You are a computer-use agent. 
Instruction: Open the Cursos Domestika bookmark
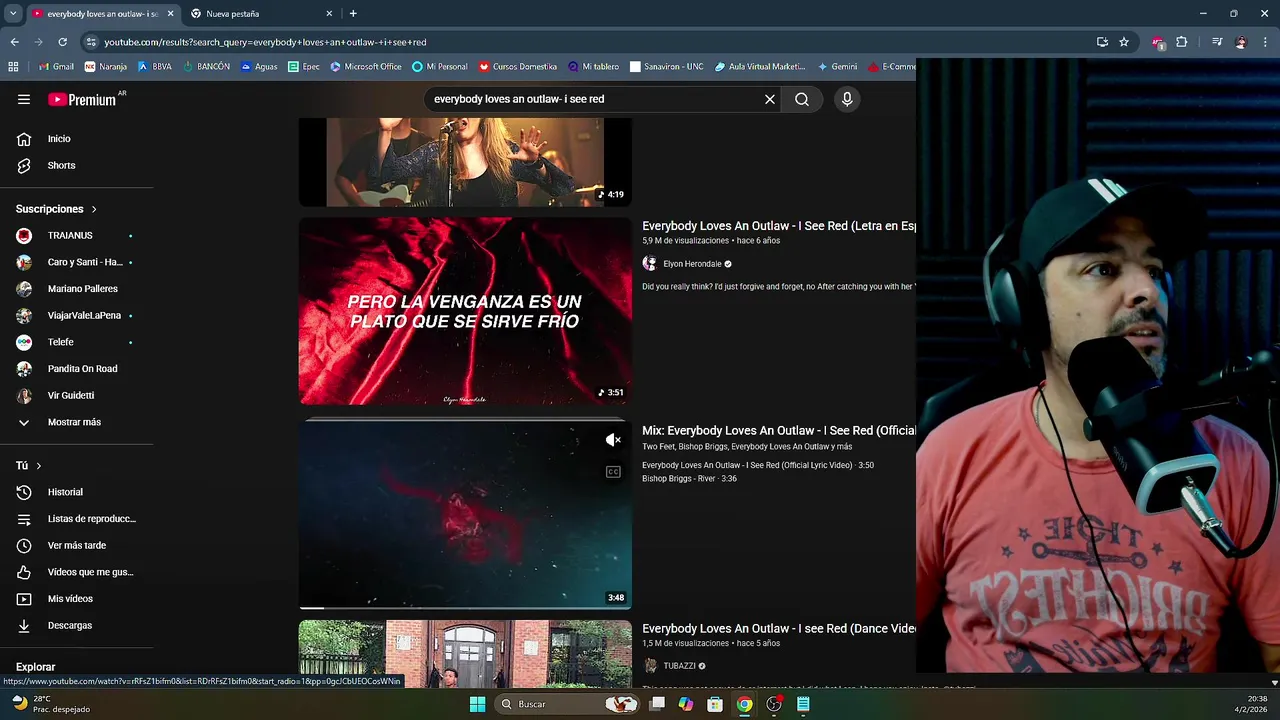517,67
